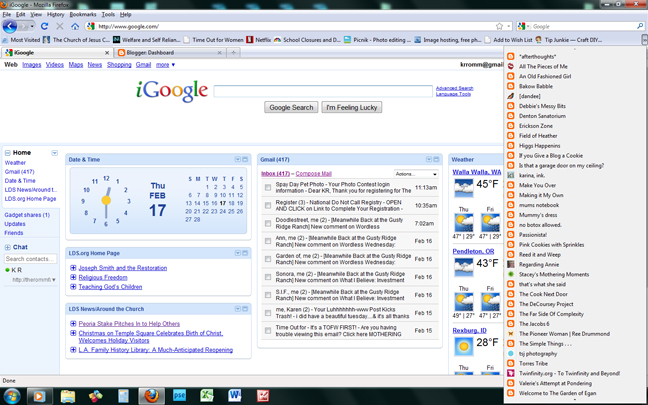Click the Walla Walla weather icon
This screenshot has height=405, width=648.
(463, 188)
